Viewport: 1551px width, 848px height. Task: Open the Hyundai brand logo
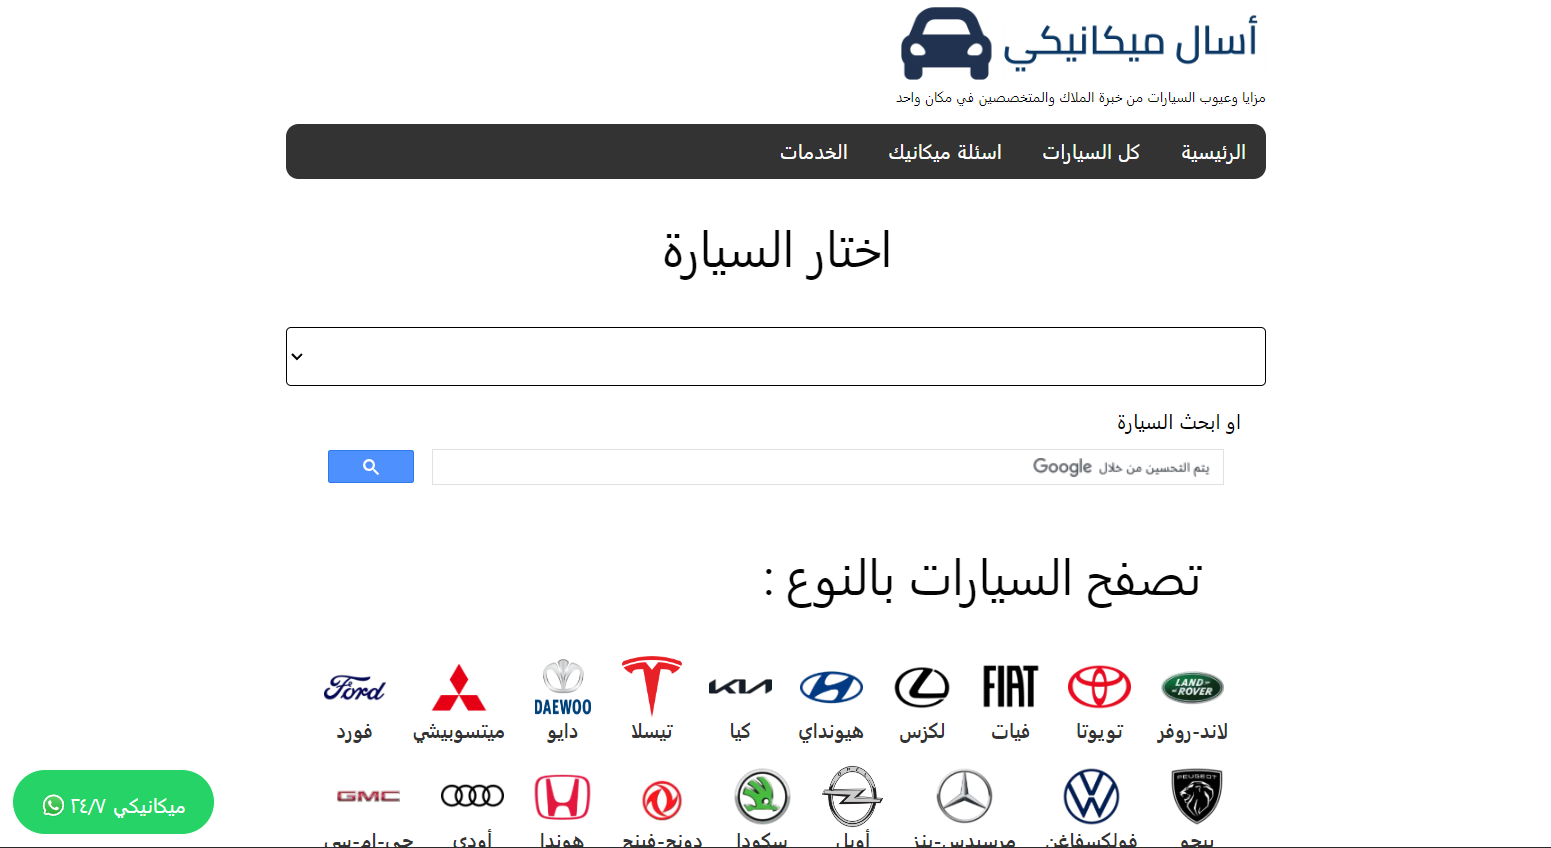pyautogui.click(x=831, y=687)
